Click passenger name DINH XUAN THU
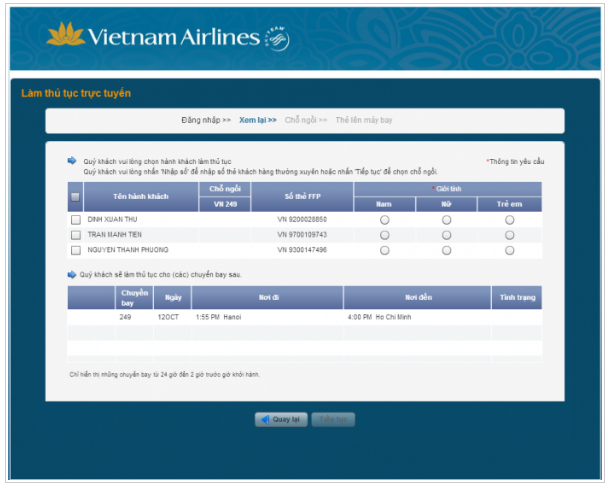The width and height of the screenshot is (608, 485). click(112, 219)
